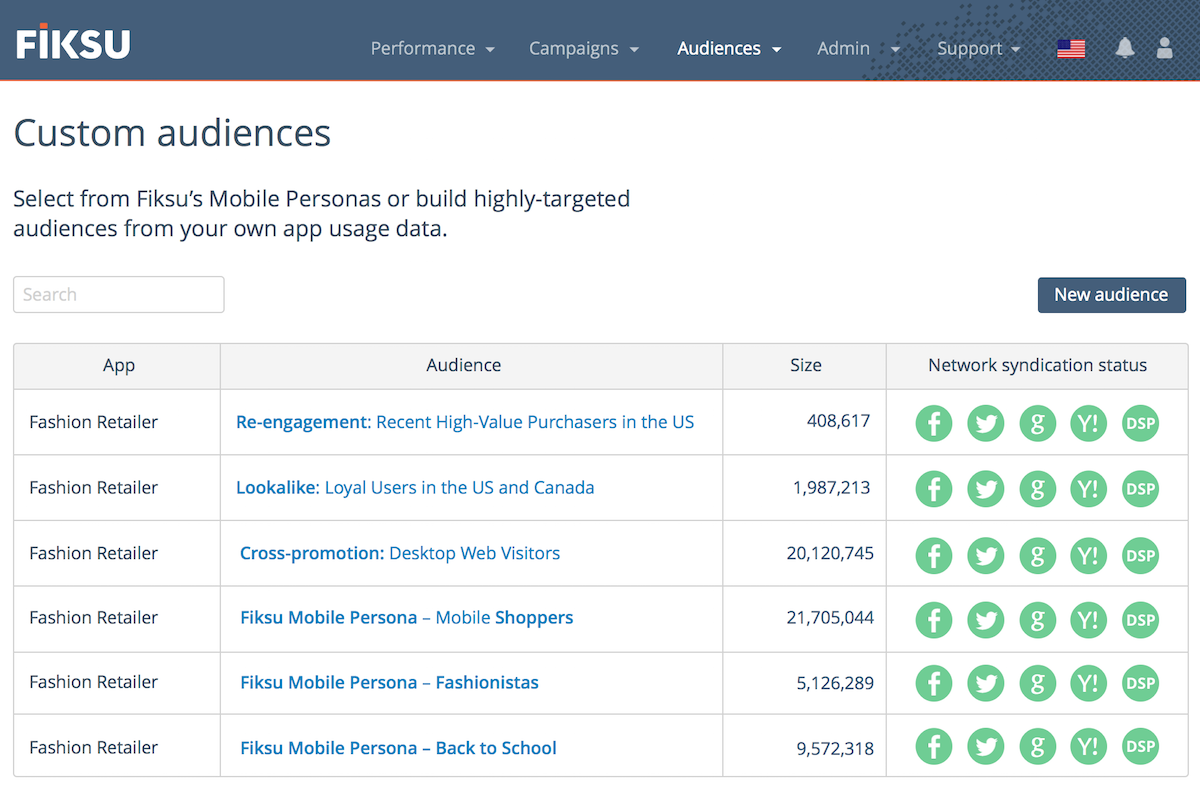Click DSP icon for Back to School row

1141,746
